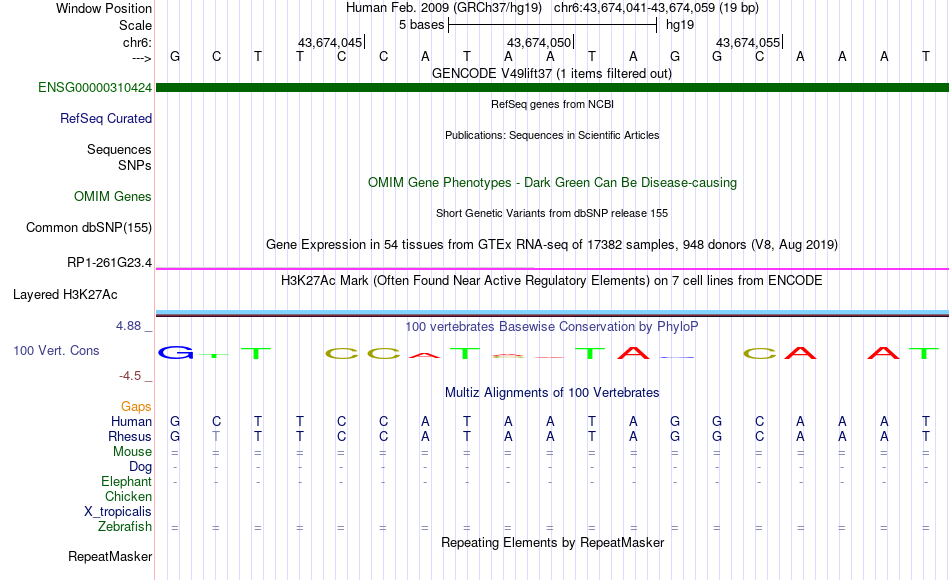Open Short Genetic Variants from dbSNP title
Viewport: 950px width, 580px height.
tap(552, 213)
